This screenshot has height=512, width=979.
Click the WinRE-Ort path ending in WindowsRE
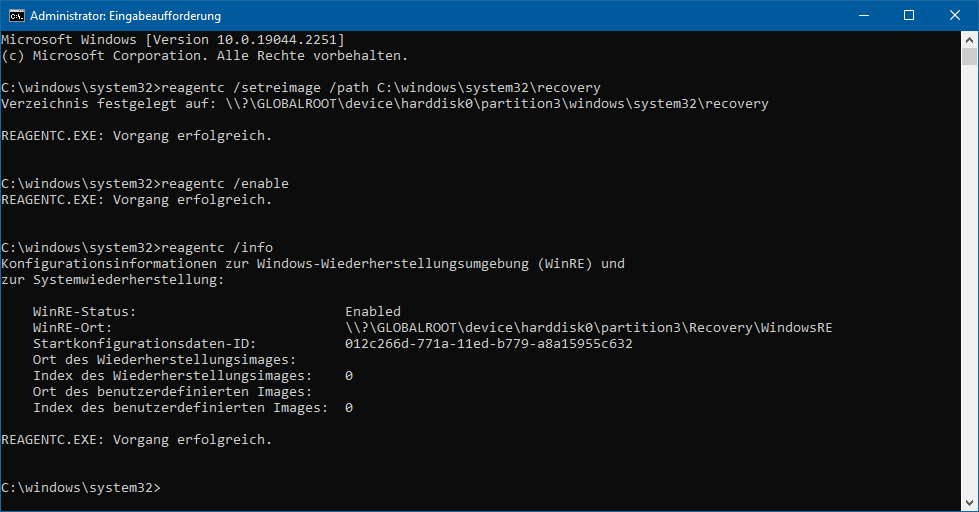(x=588, y=328)
